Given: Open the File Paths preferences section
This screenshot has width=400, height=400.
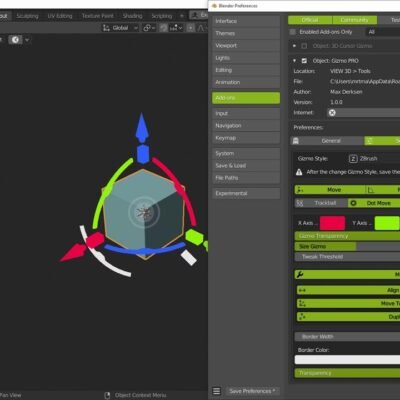Looking at the screenshot, I should [246, 178].
